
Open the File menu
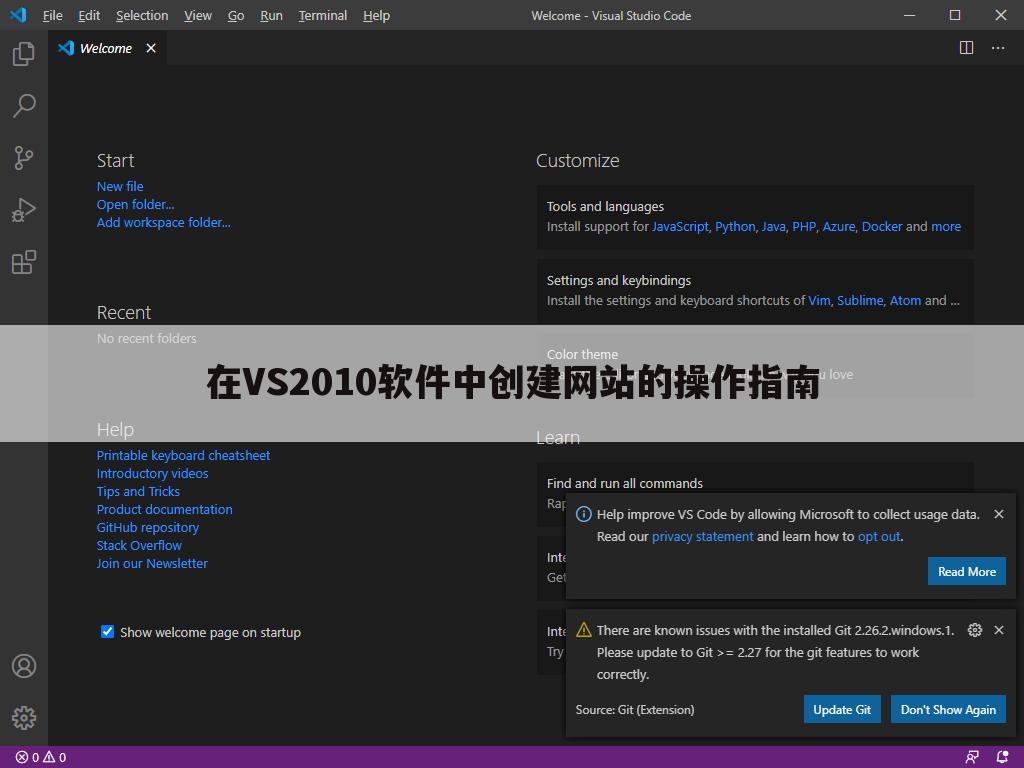tap(52, 15)
